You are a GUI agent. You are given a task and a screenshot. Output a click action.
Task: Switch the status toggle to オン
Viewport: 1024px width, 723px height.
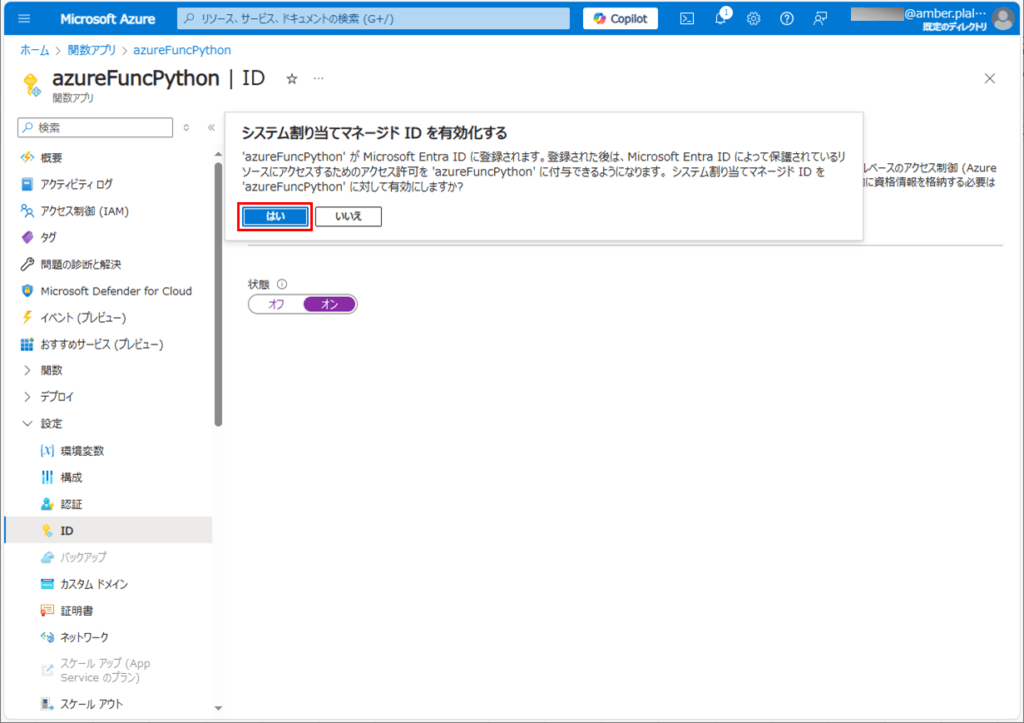pos(329,304)
